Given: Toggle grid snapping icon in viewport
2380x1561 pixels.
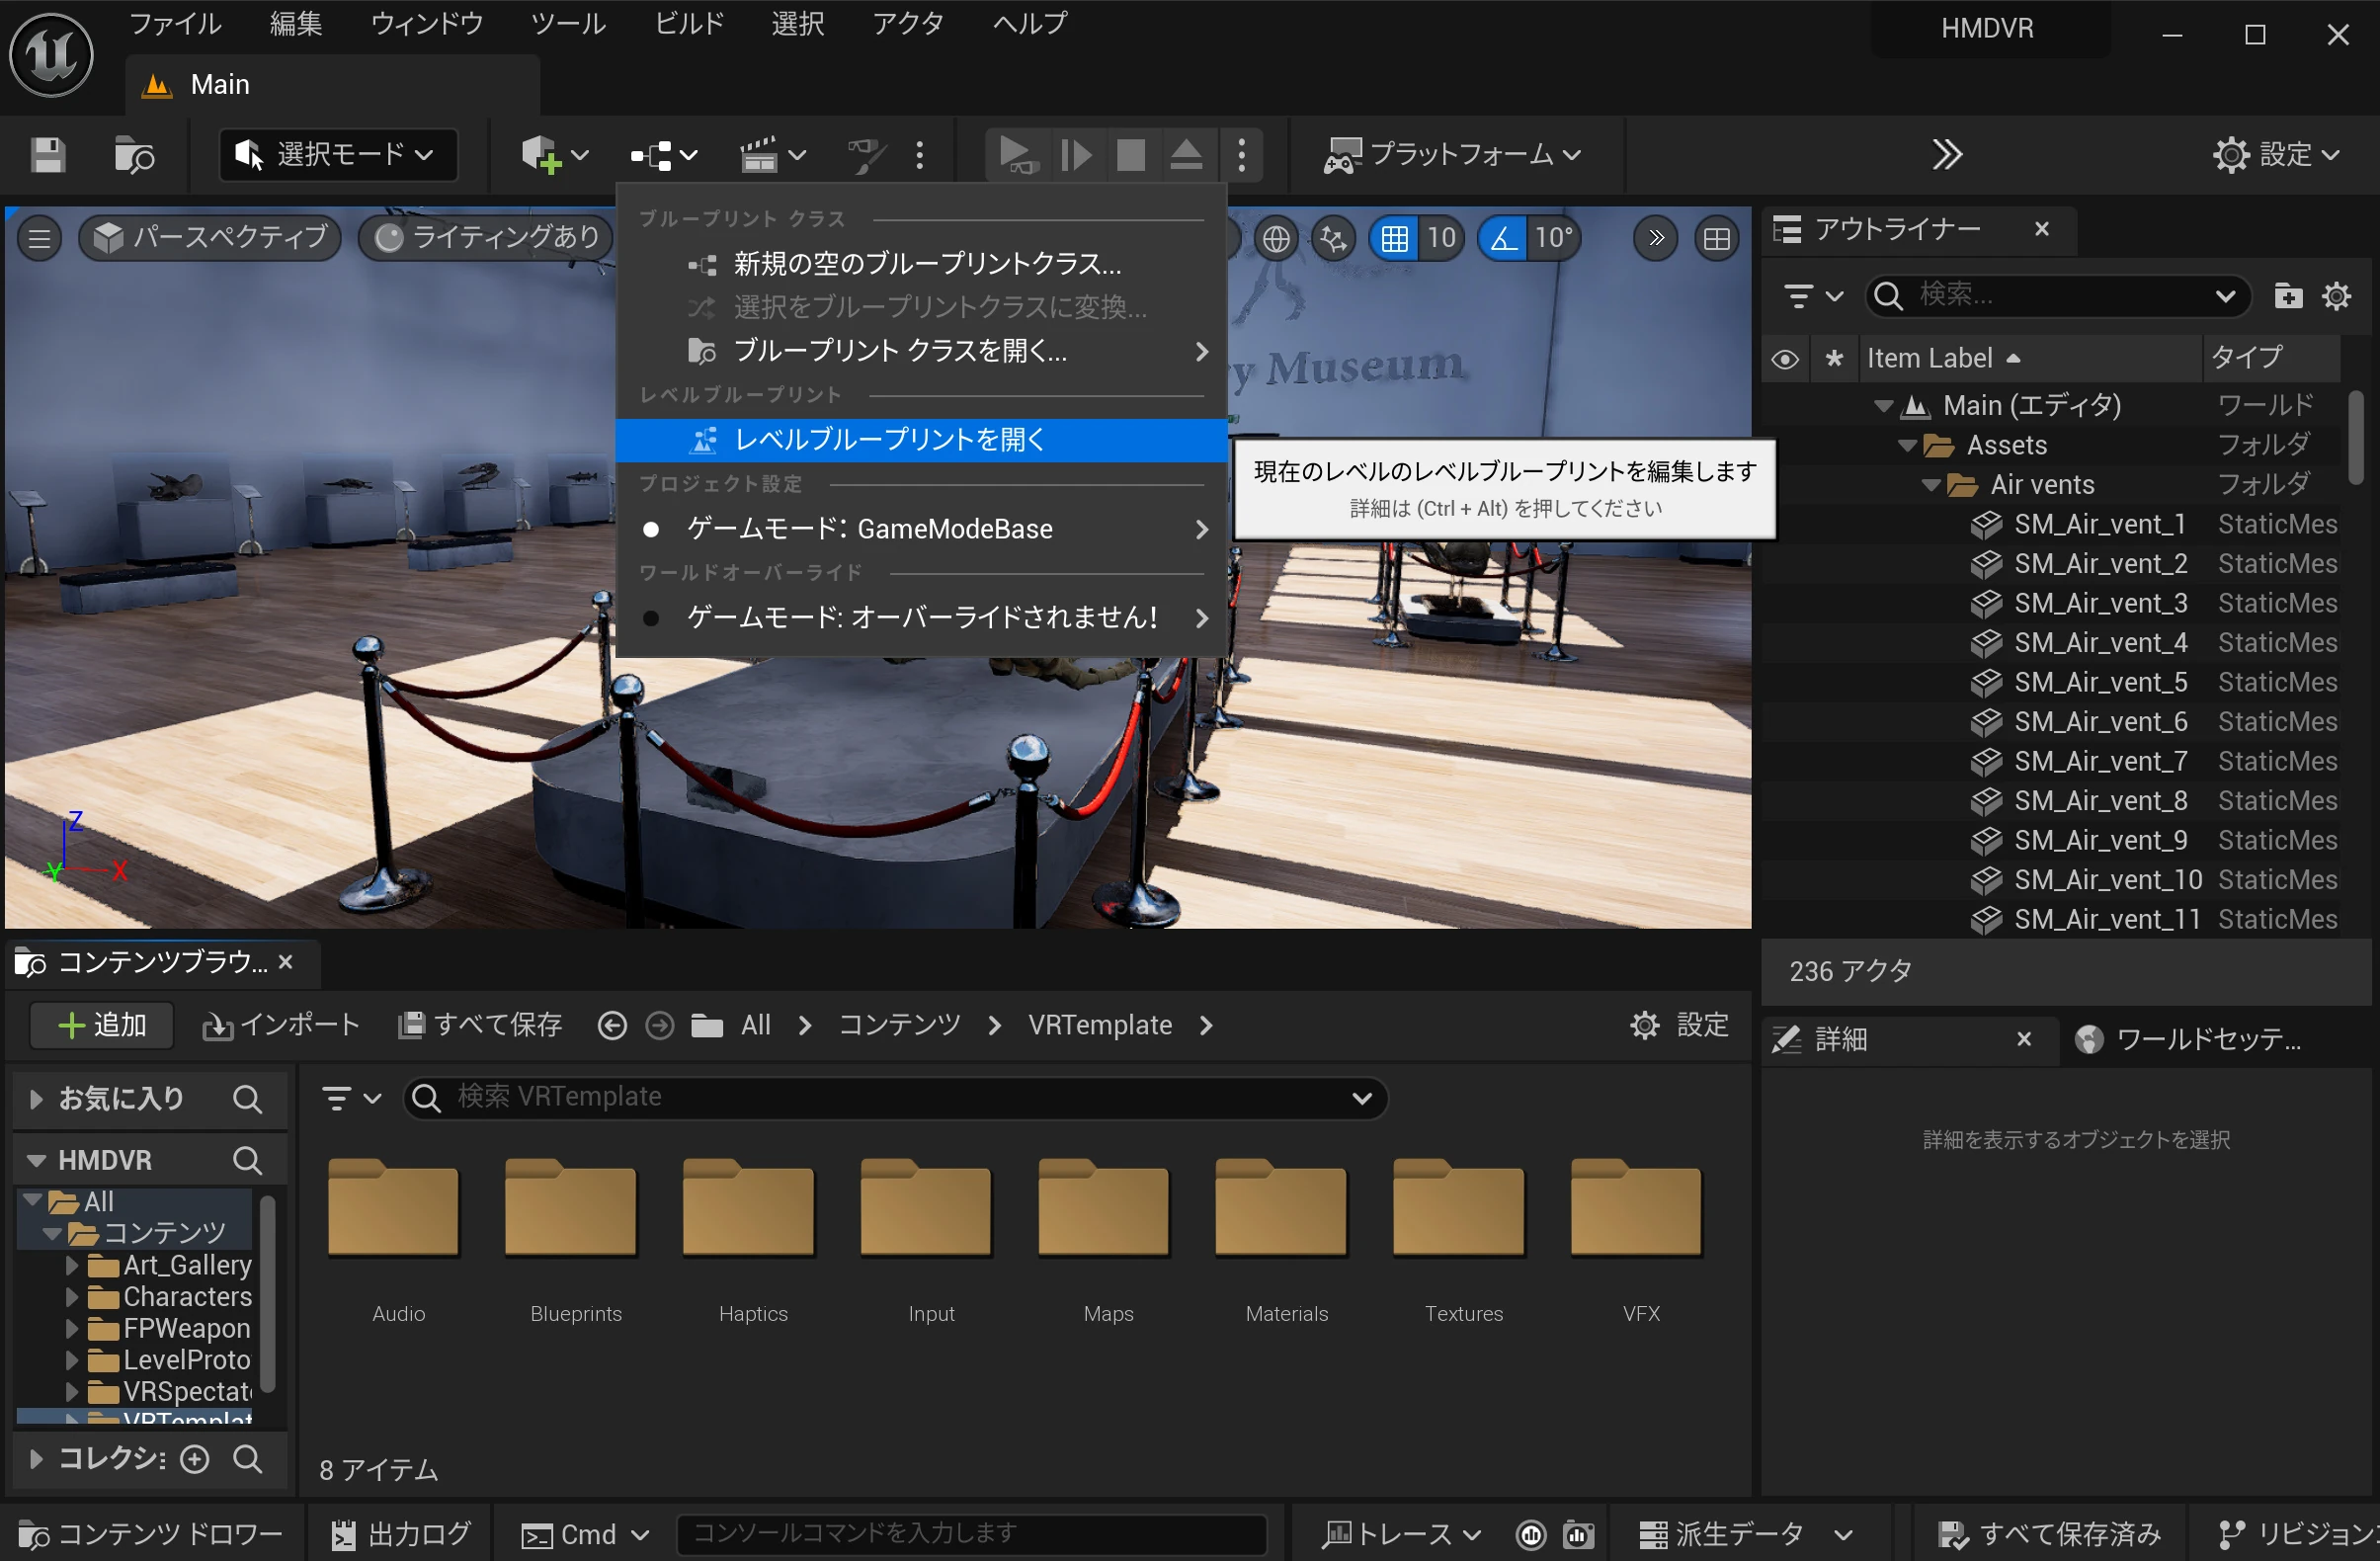Looking at the screenshot, I should (1393, 238).
